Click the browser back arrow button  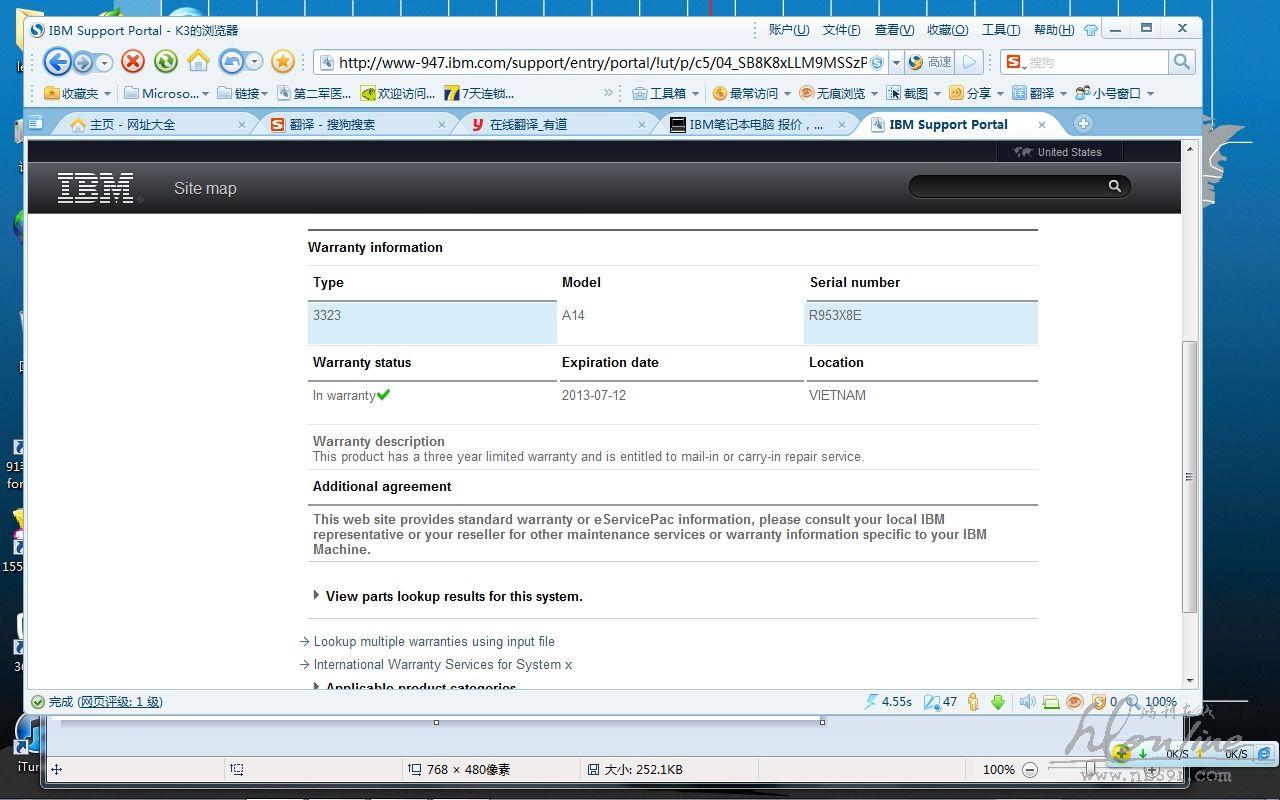click(58, 62)
